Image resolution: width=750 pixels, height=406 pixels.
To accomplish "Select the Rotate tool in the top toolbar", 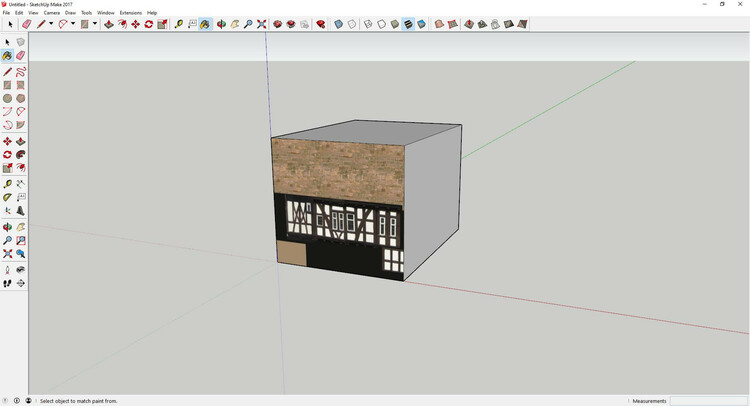I will pos(149,24).
